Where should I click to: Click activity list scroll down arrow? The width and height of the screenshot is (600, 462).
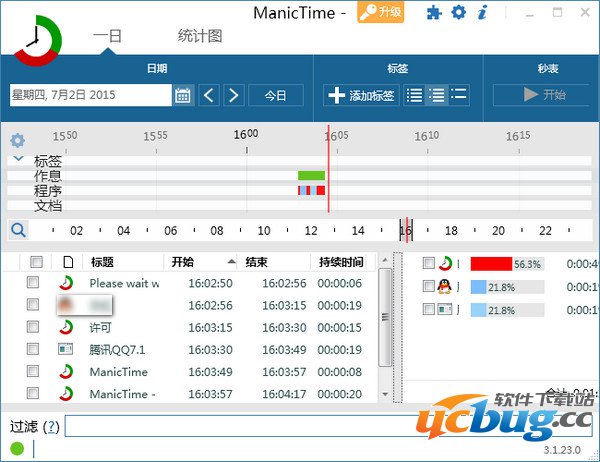pos(385,394)
